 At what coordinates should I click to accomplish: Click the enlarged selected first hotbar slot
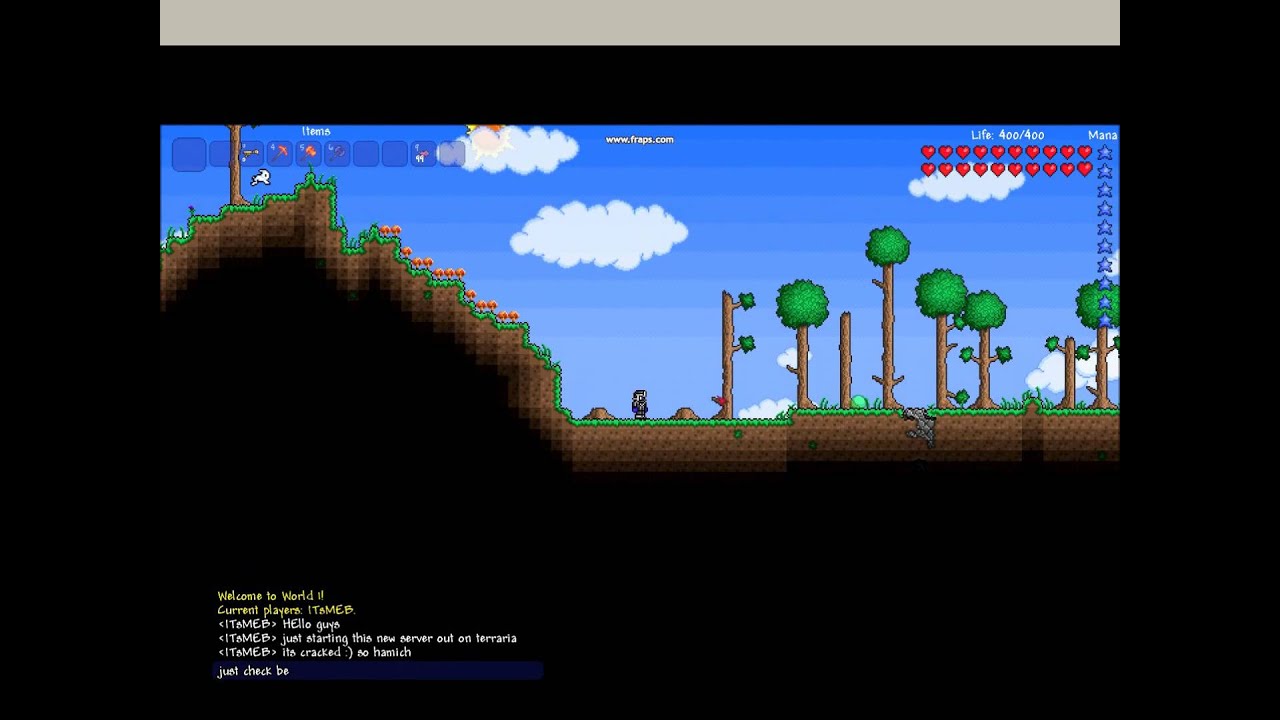click(x=189, y=154)
